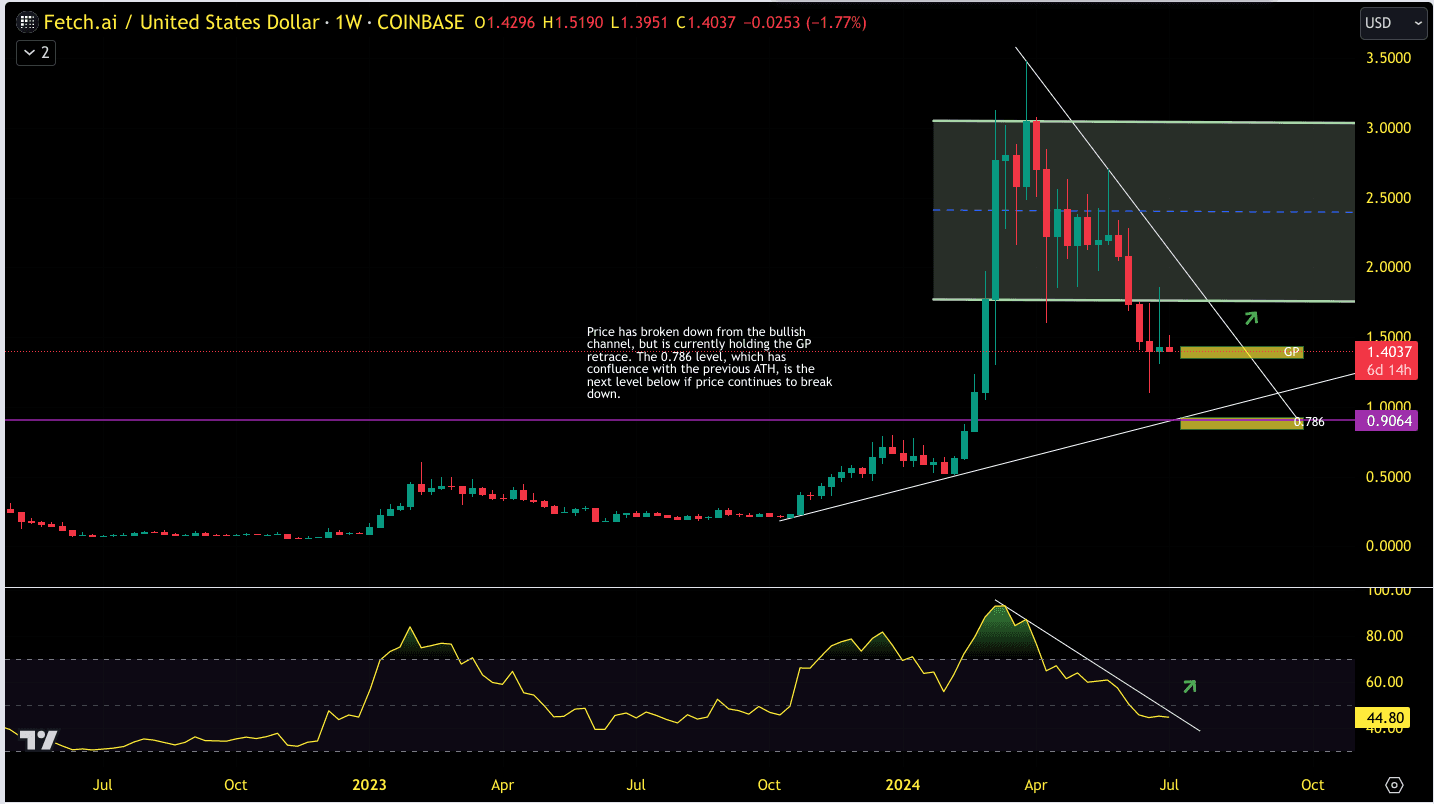
Task: Click the TradingView logo watermark button
Action: [x=39, y=741]
